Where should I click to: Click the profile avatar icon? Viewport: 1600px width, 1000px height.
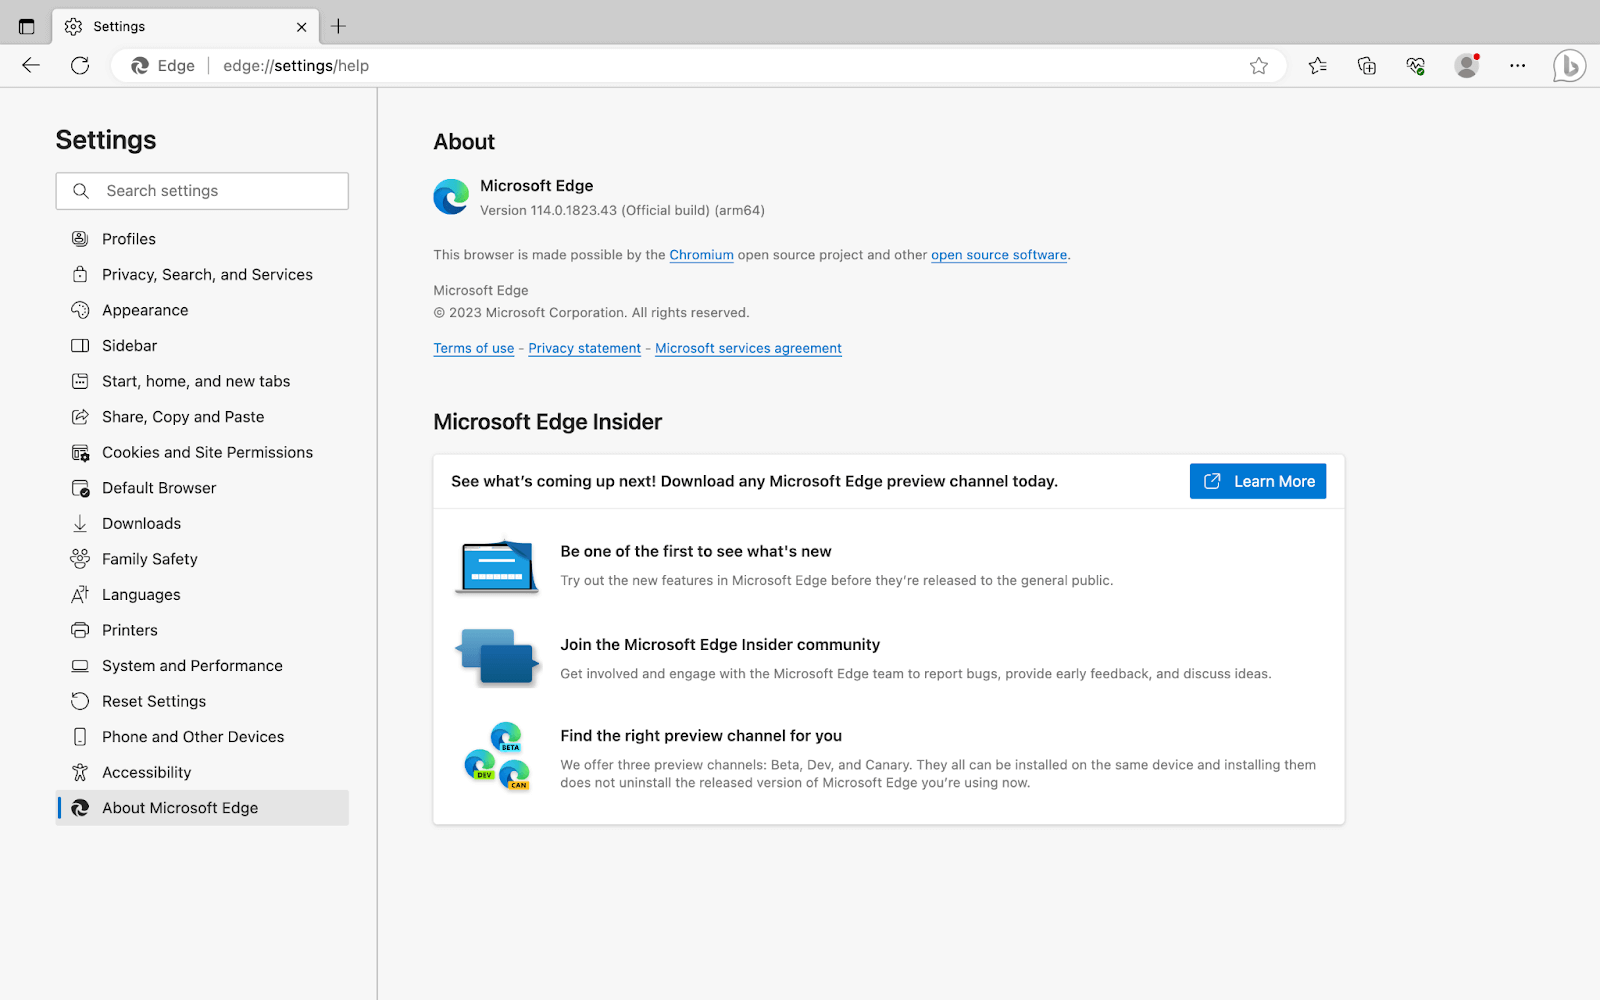click(1466, 65)
